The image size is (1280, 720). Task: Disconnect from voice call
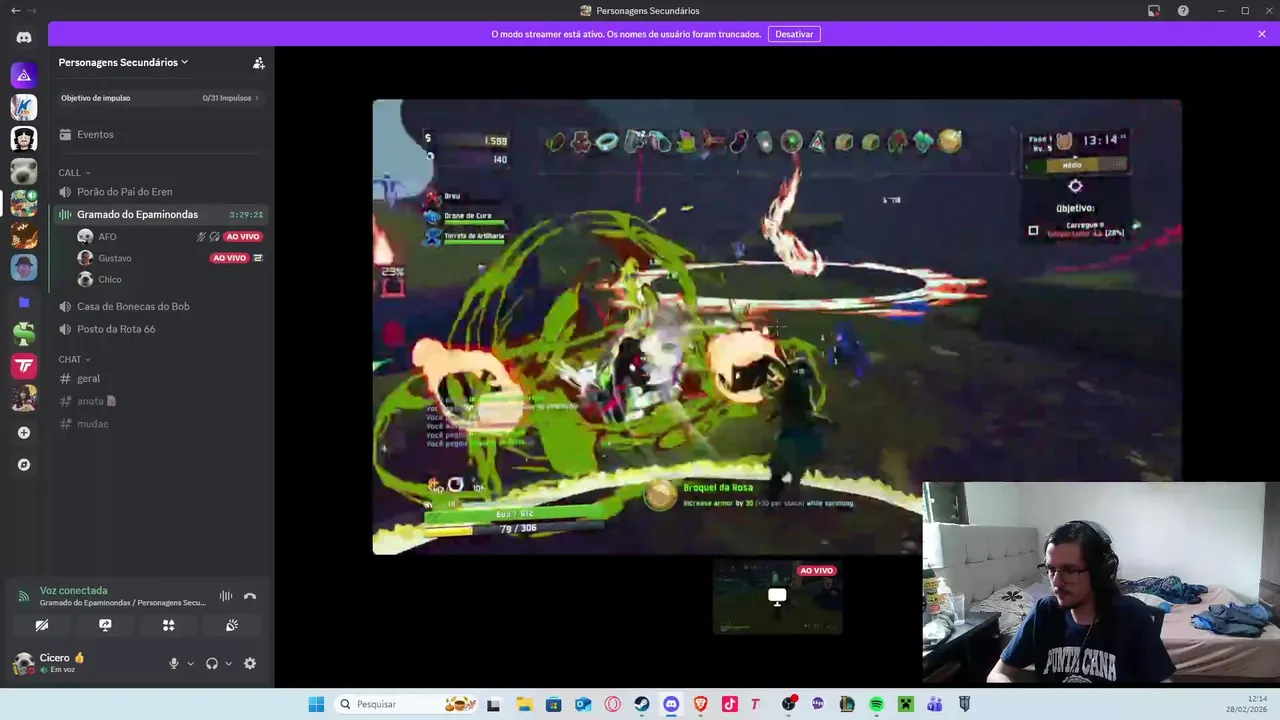tap(250, 596)
